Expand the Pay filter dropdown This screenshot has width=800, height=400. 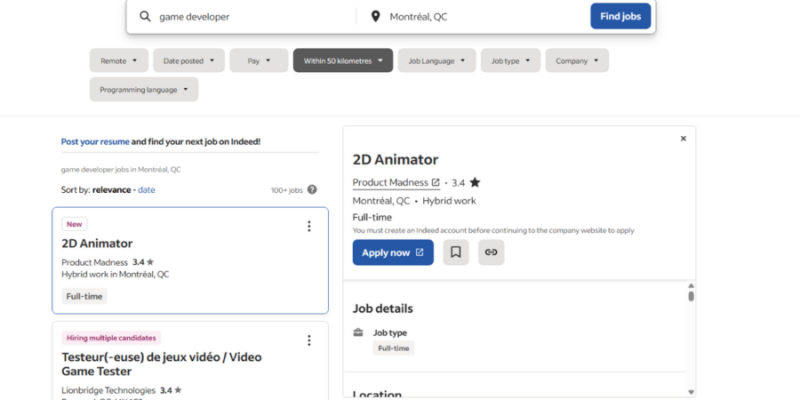[258, 61]
